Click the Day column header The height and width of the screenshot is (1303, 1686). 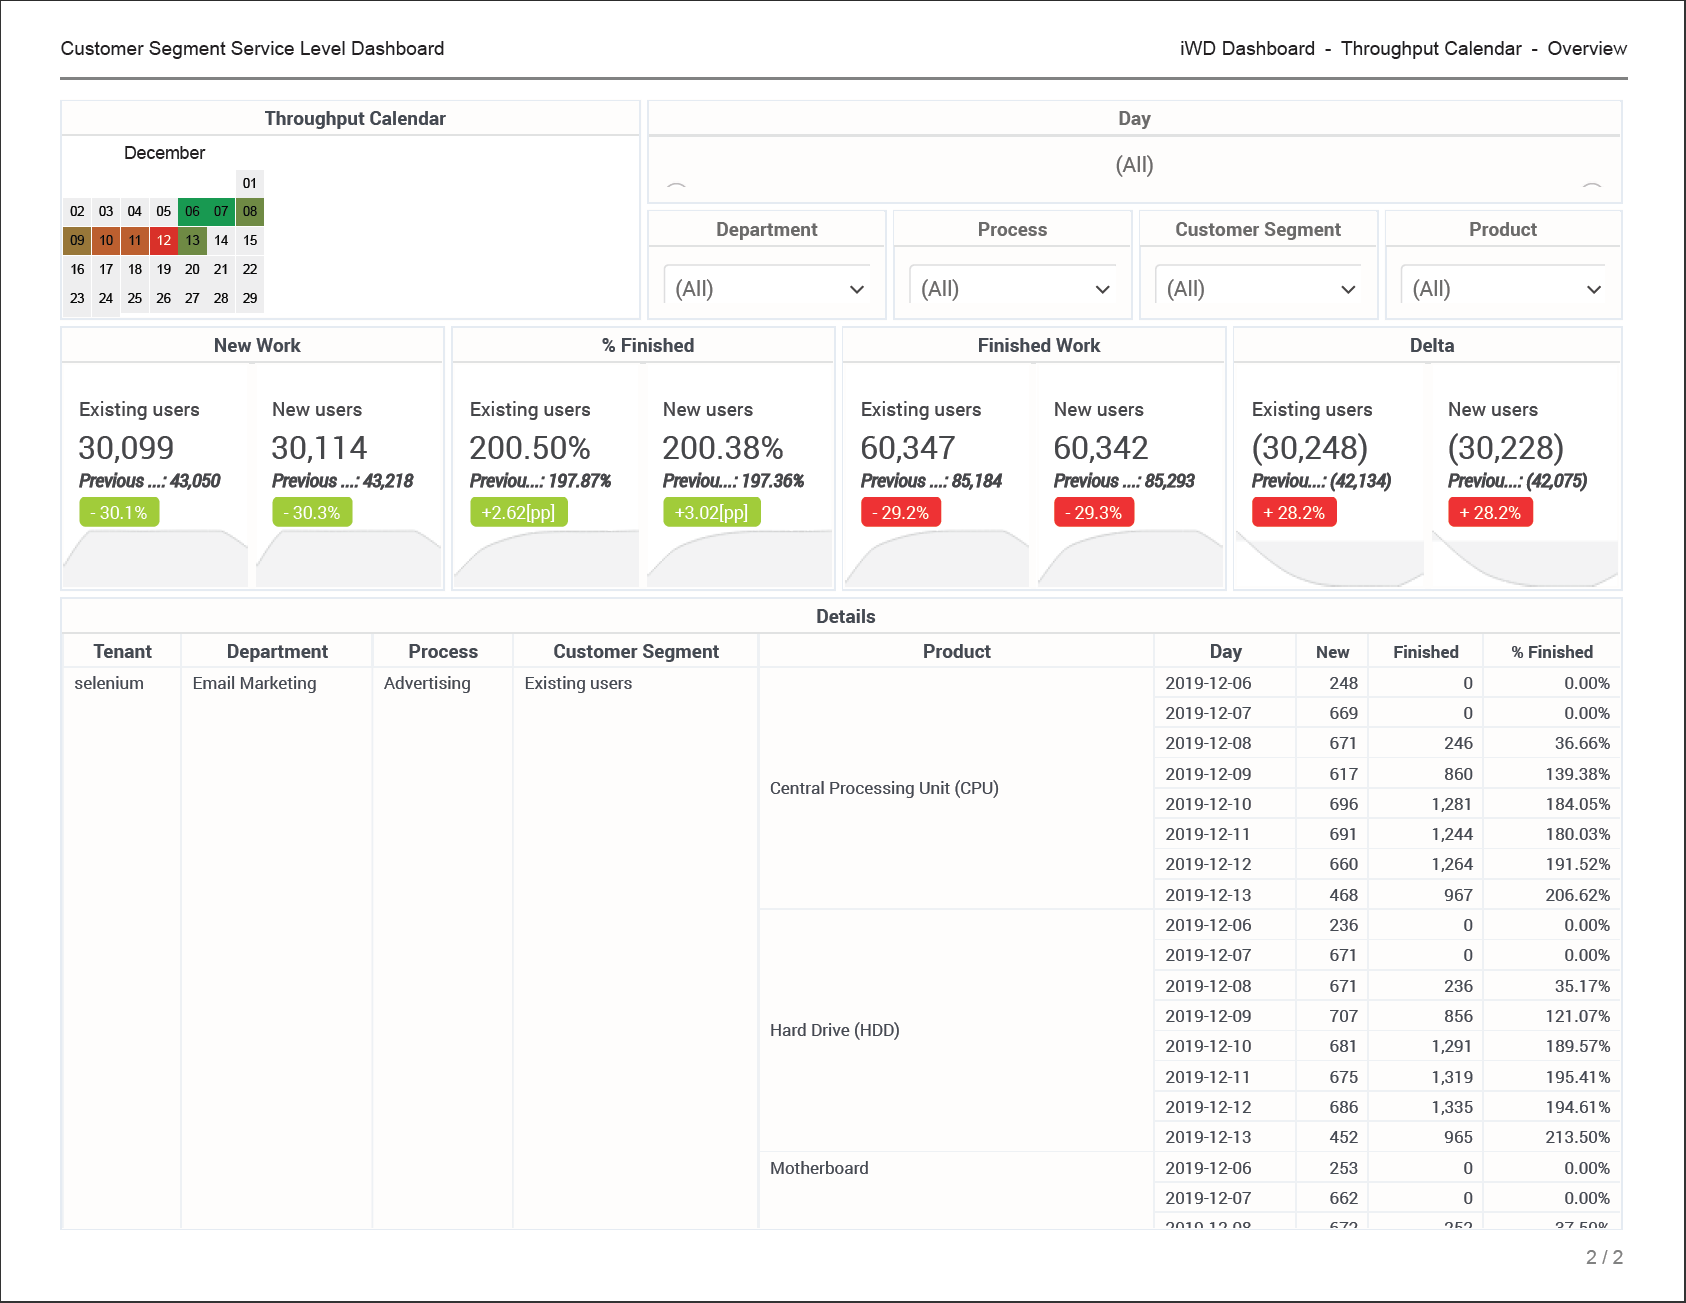tap(1225, 652)
